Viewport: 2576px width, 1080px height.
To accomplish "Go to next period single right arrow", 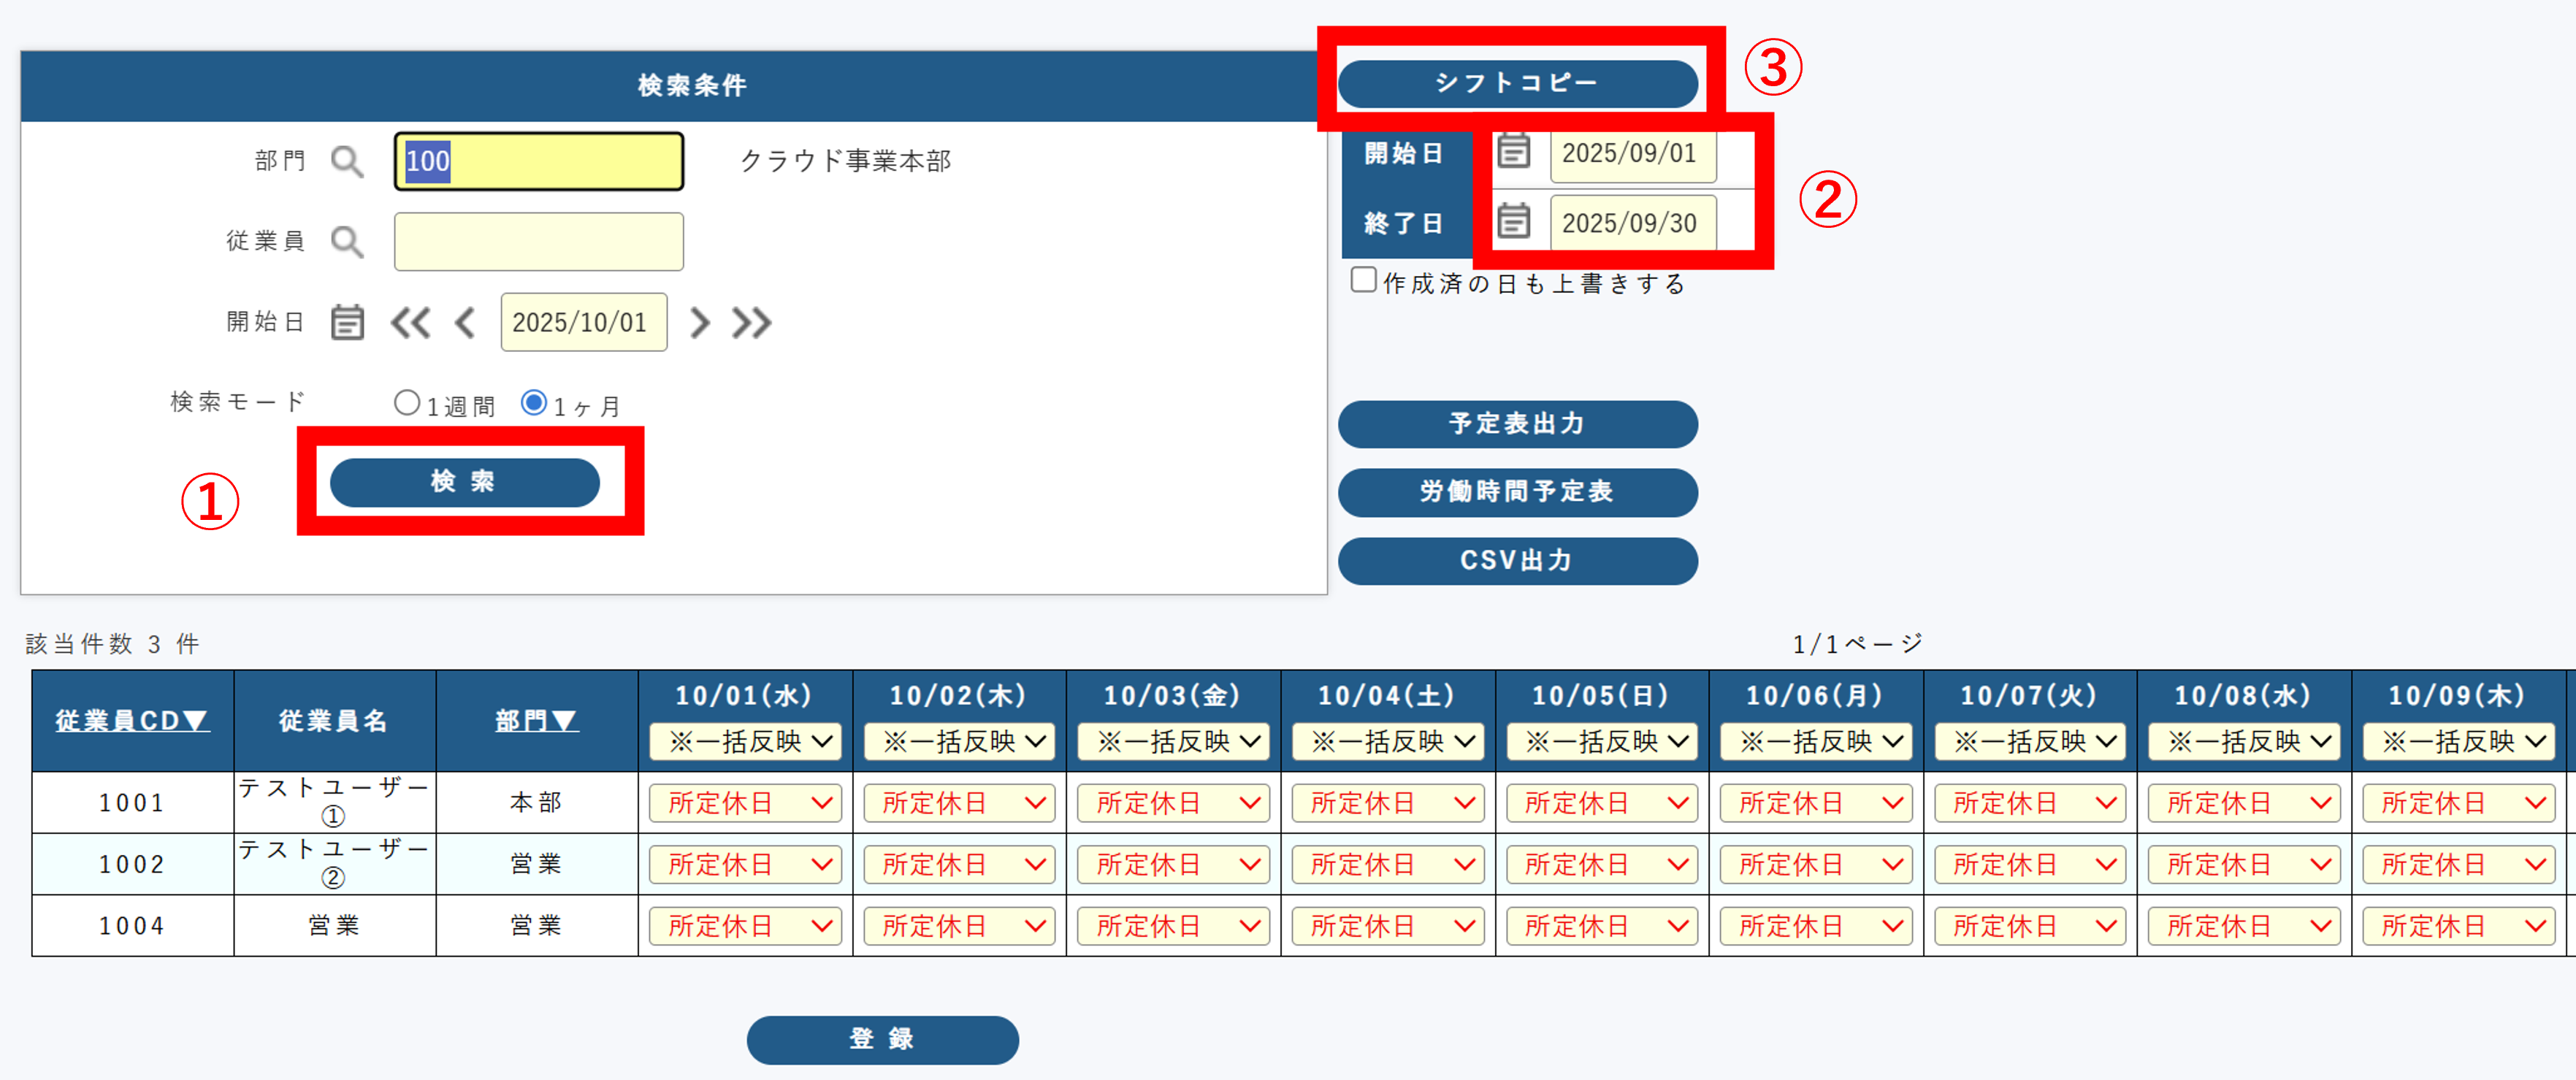I will (x=700, y=323).
